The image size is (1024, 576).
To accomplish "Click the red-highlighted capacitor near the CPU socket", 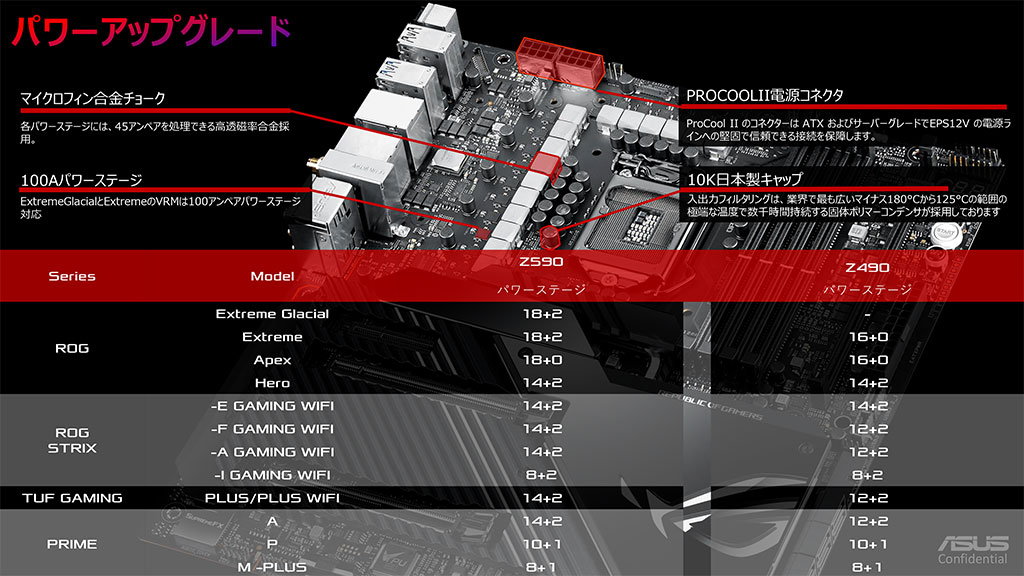I will pos(551,237).
